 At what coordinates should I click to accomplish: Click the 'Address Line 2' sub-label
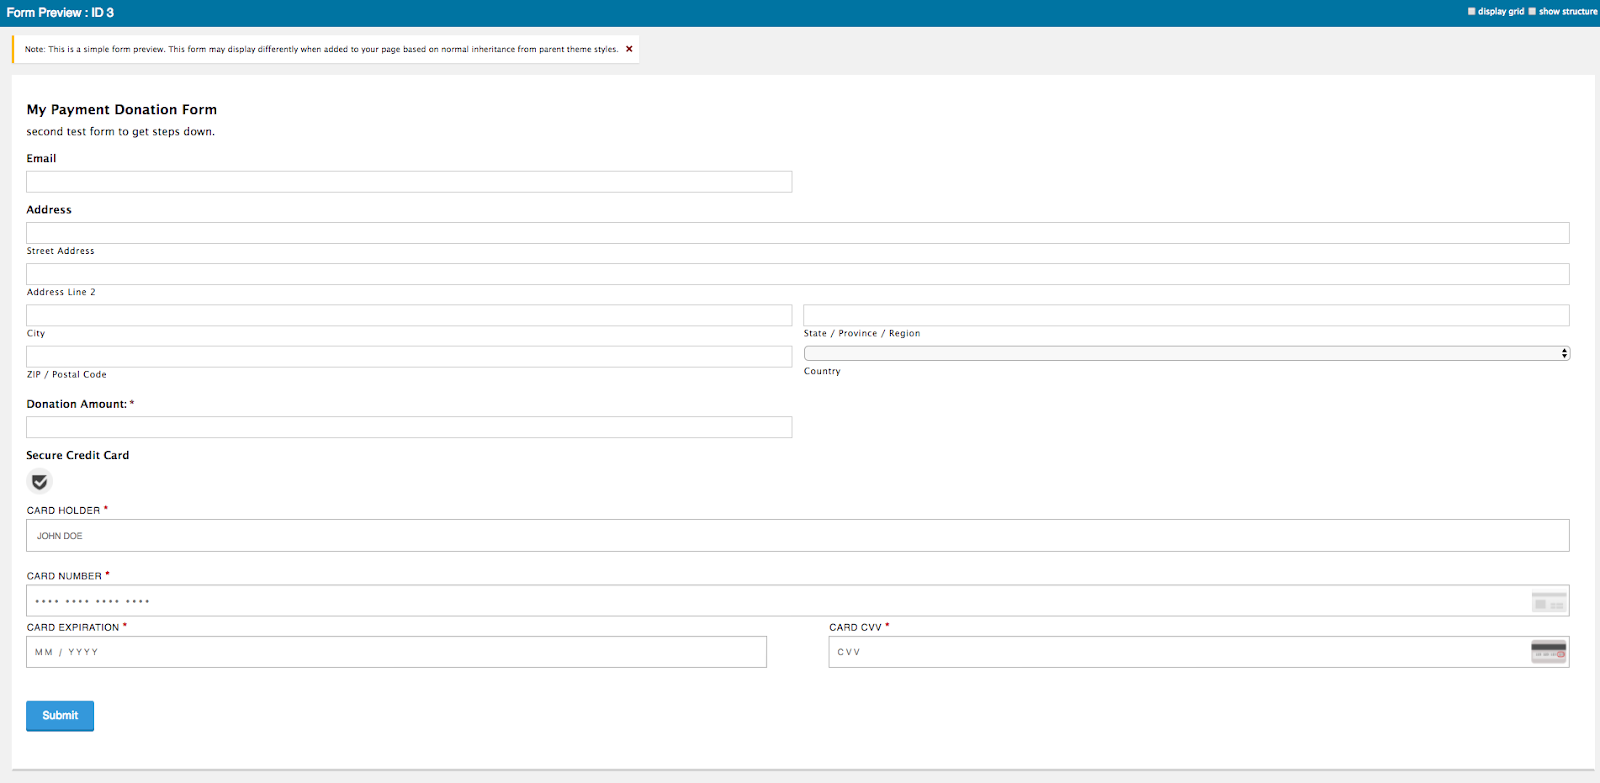[x=62, y=292]
